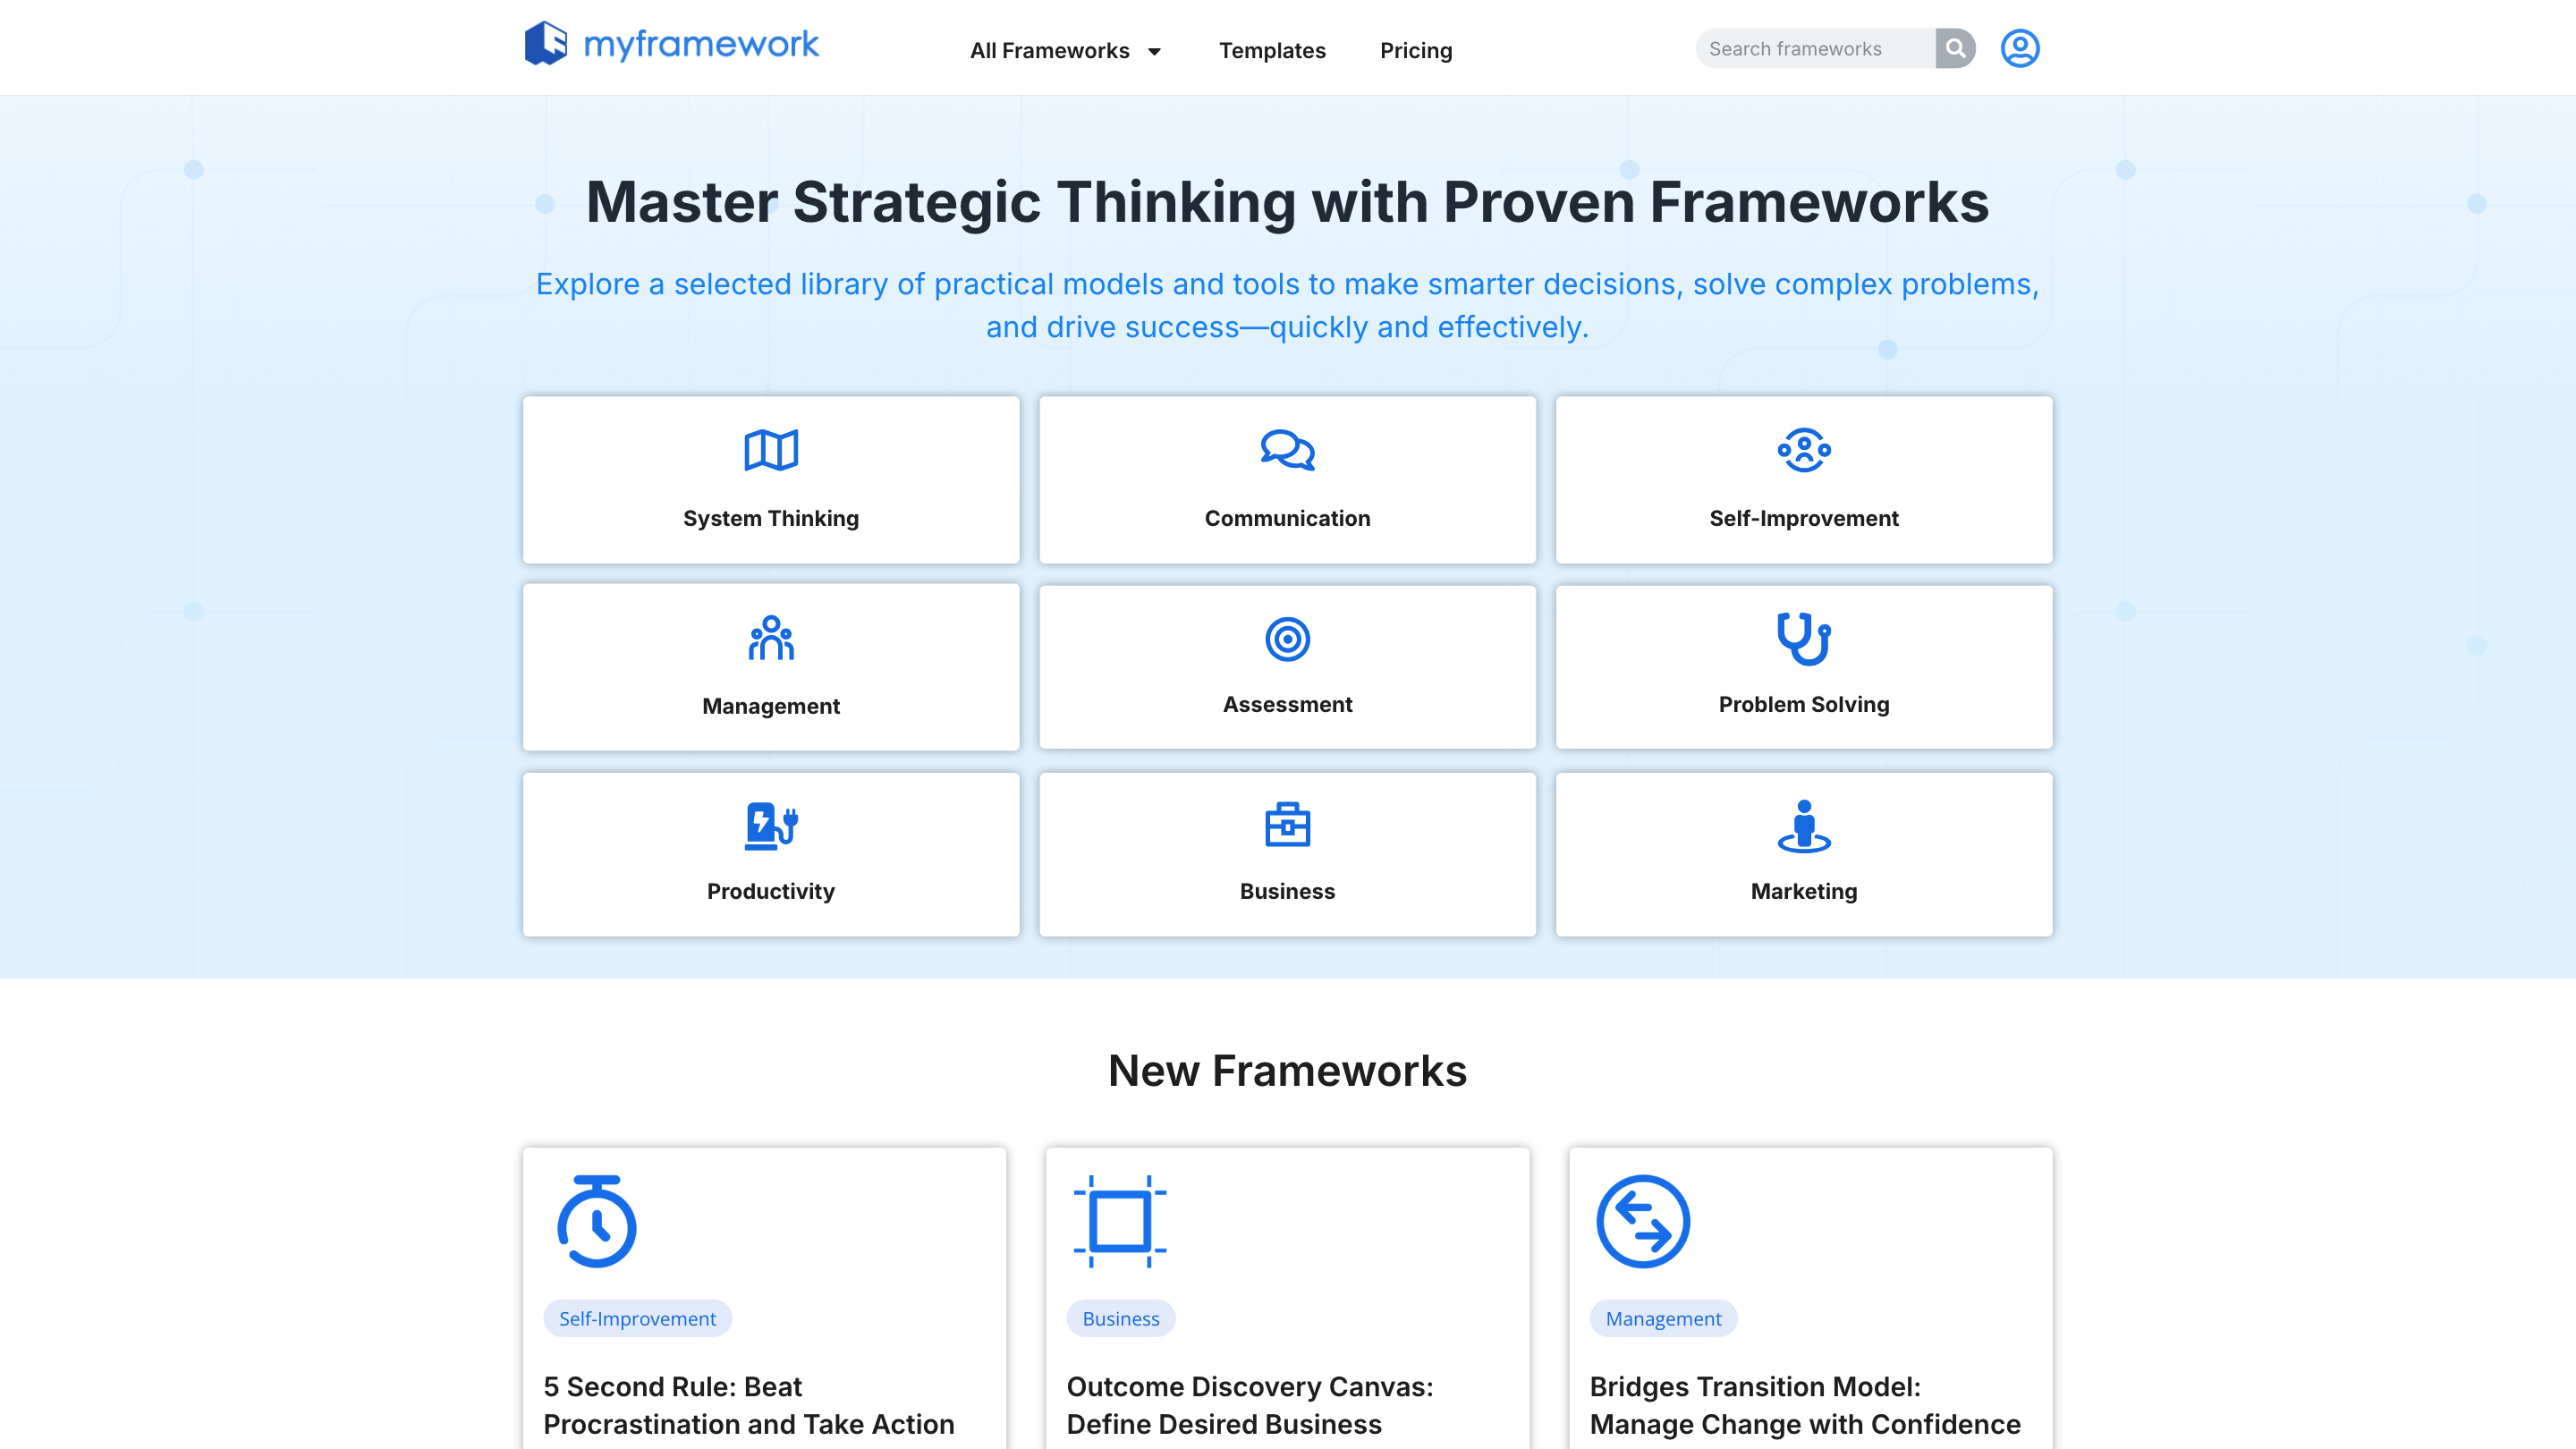Viewport: 2576px width, 1449px height.
Task: Open the Pricing page
Action: (1416, 50)
